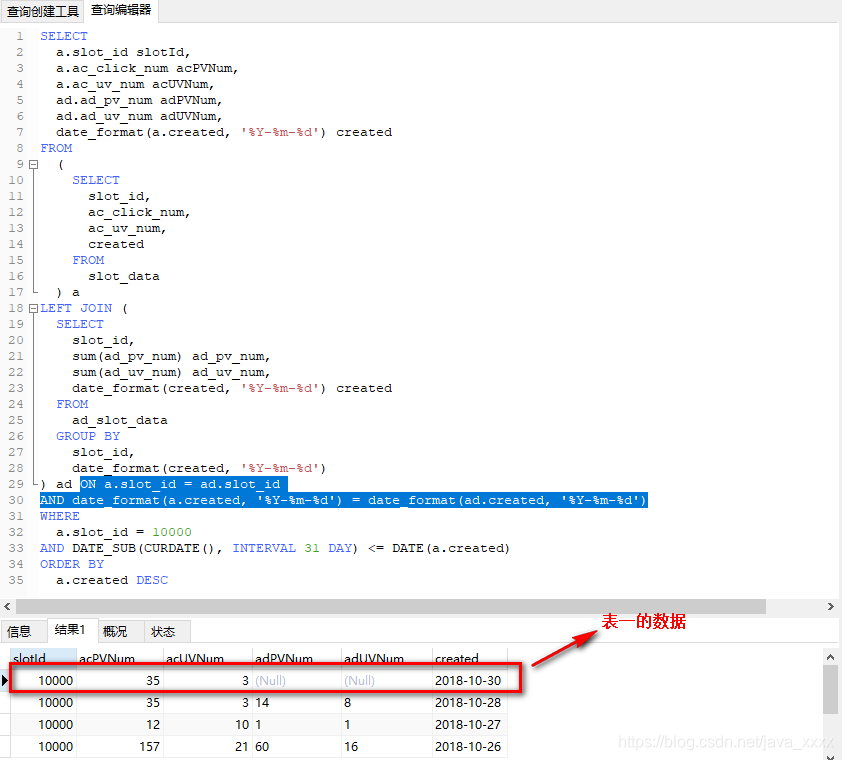The image size is (843, 760).
Task: Click the editor horizontal scrollbar right arrow
Action: coord(831,607)
